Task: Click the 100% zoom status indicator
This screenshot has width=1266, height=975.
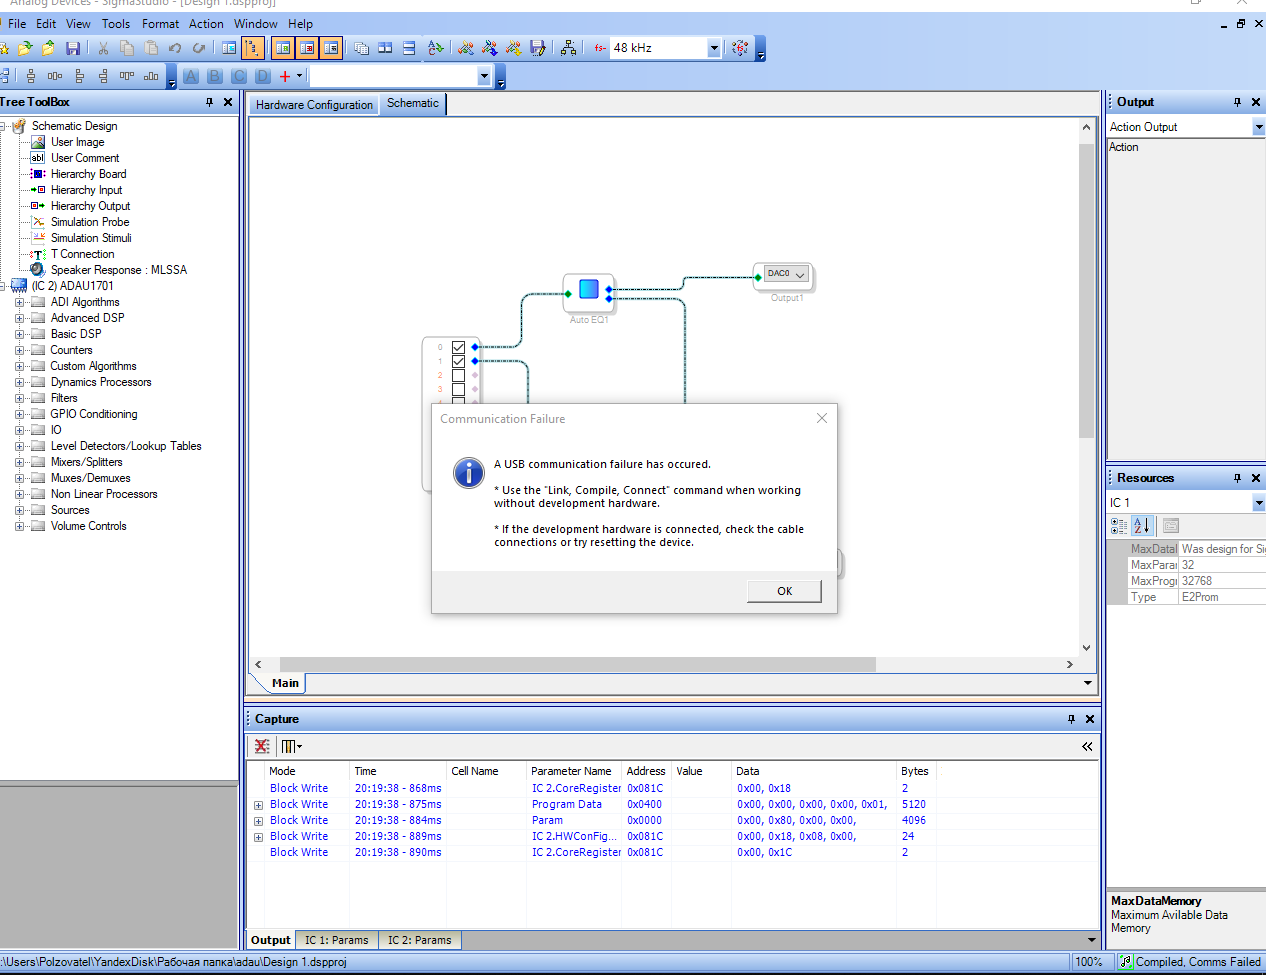Action: point(1089,962)
